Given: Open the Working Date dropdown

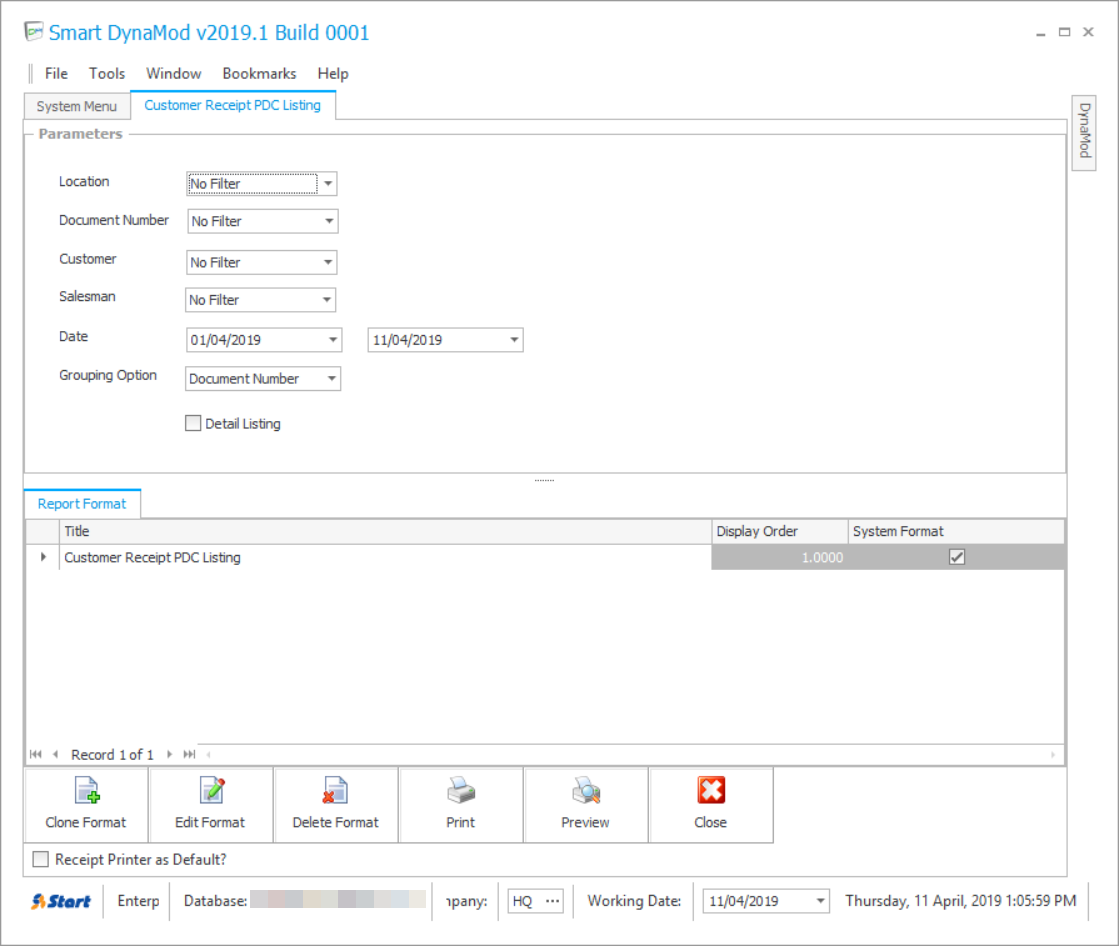Looking at the screenshot, I should (x=821, y=901).
